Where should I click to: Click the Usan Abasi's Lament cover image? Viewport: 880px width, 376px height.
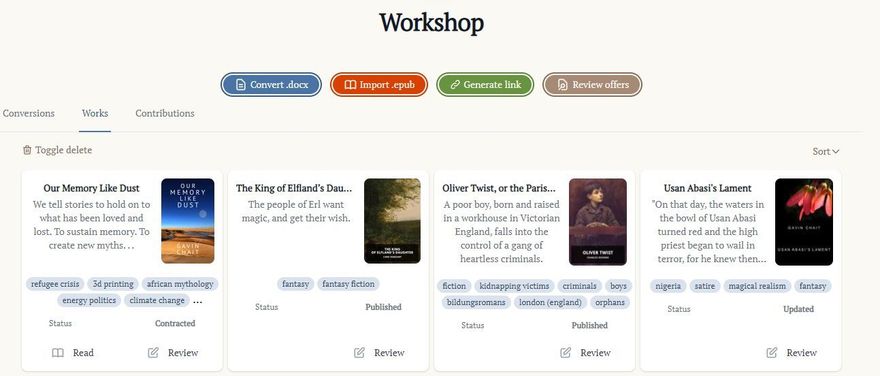click(x=804, y=222)
